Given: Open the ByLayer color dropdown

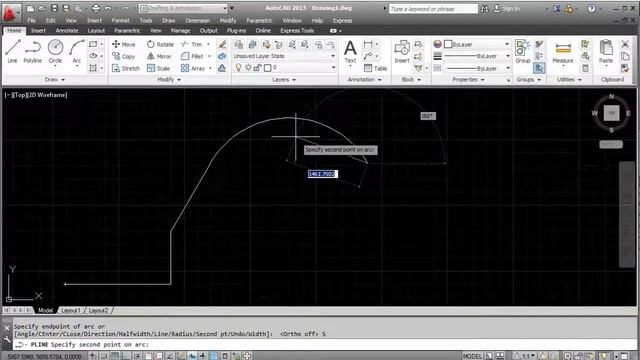Looking at the screenshot, I should tap(477, 44).
